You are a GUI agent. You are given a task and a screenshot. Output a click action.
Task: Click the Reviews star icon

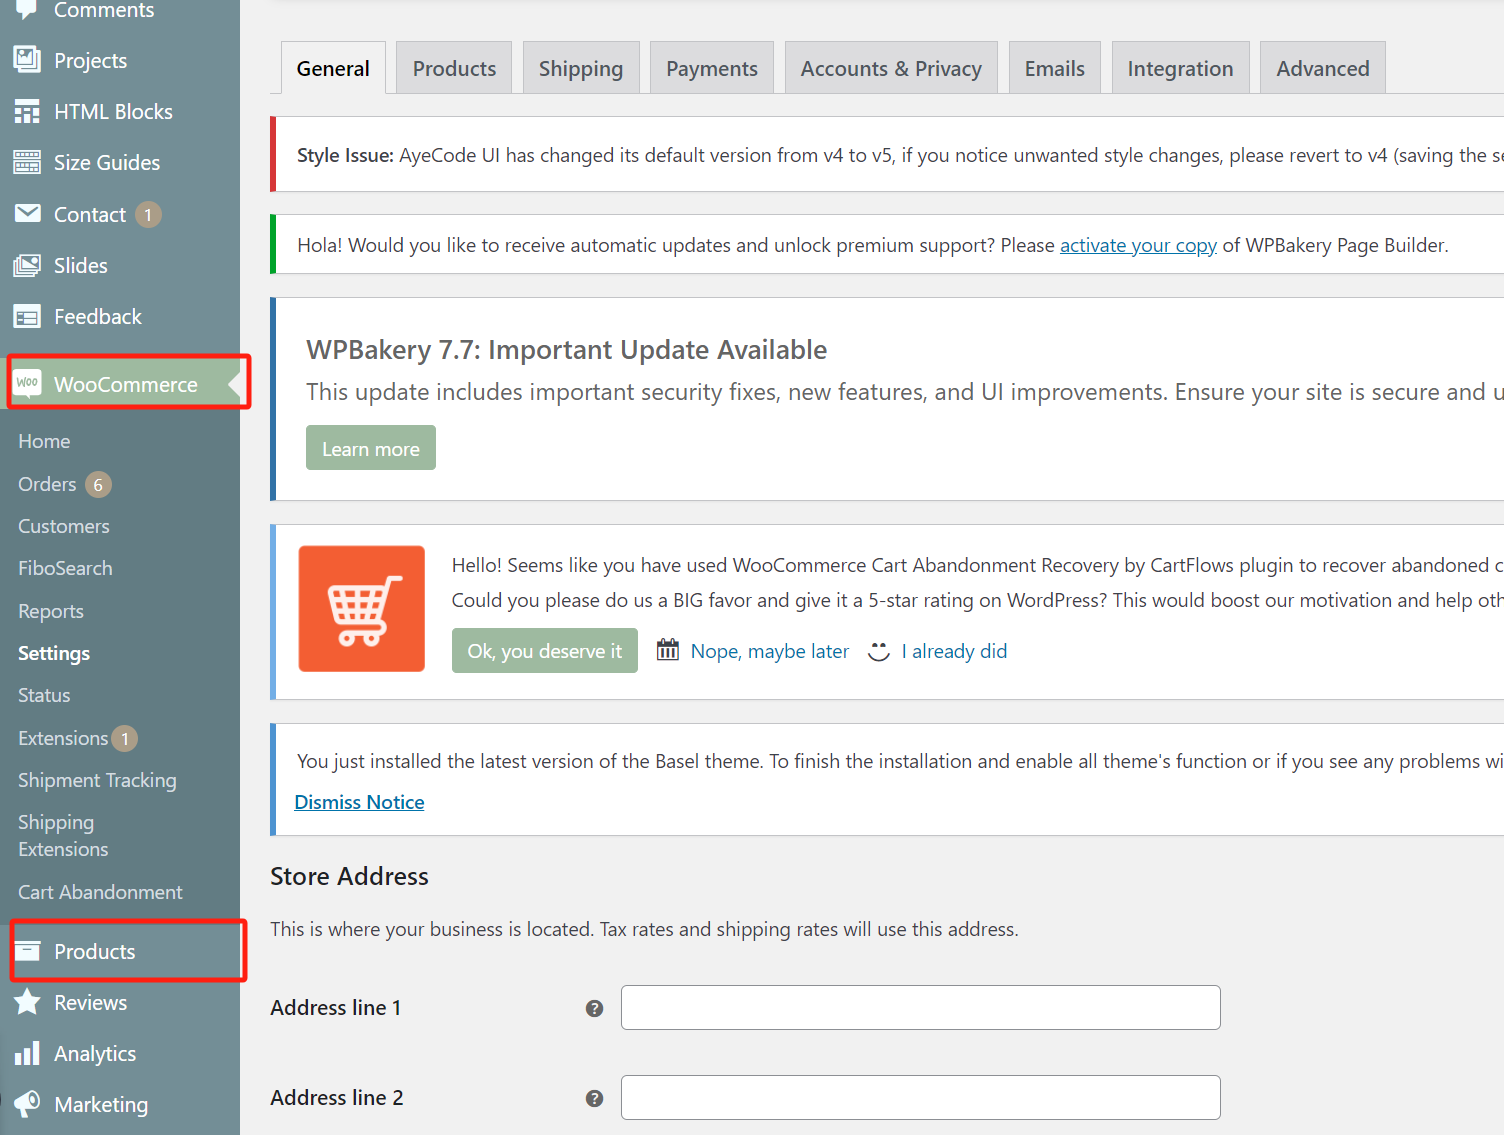click(x=28, y=1002)
